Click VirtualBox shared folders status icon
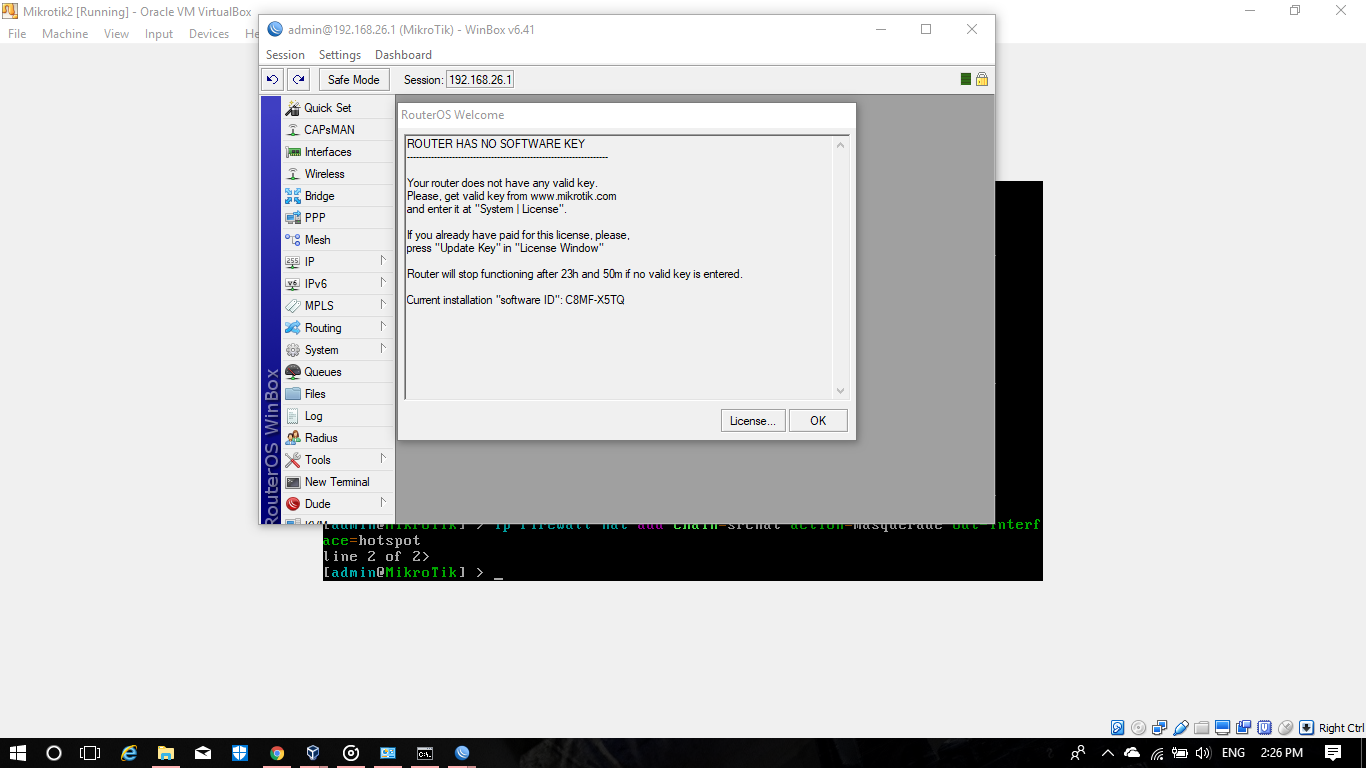This screenshot has height=768, width=1366. [x=1202, y=728]
